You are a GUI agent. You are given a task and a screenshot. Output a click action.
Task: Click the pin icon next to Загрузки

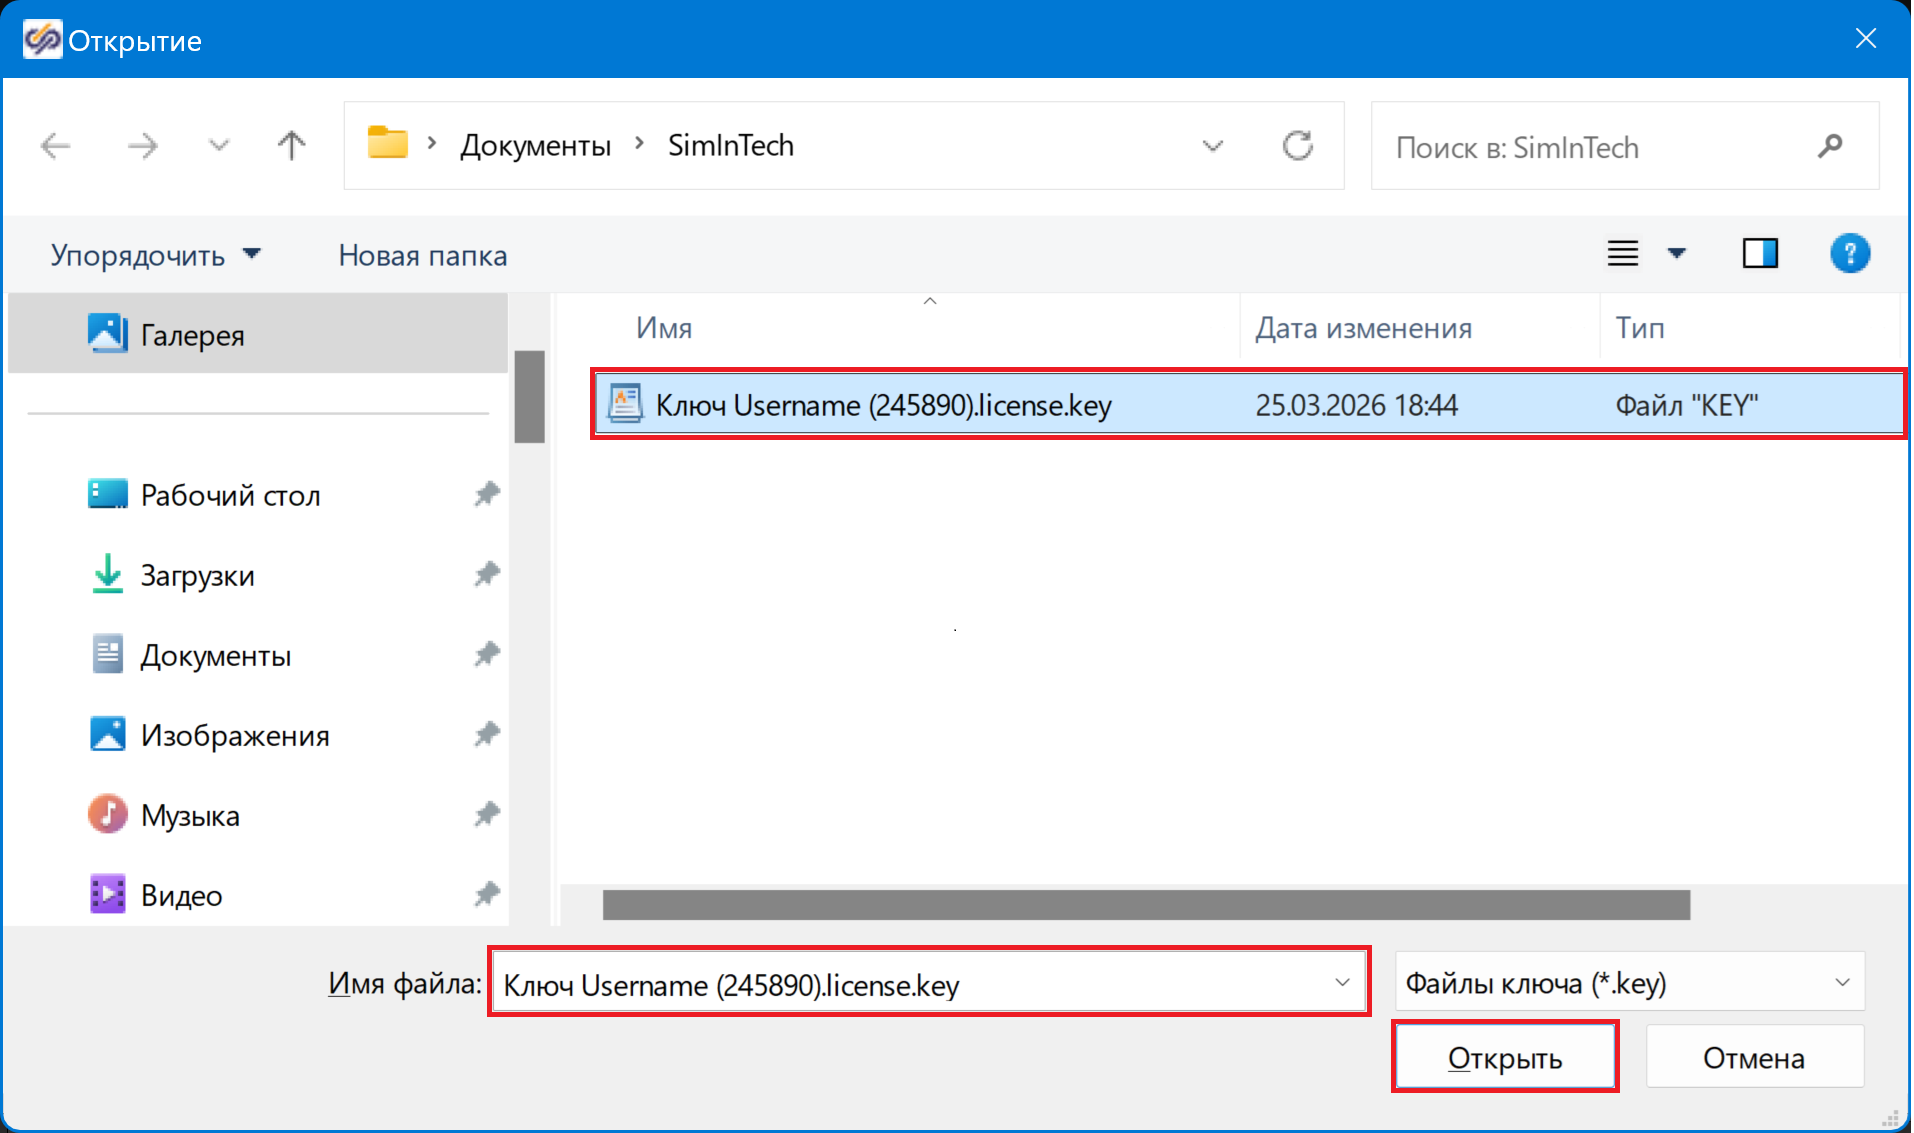(487, 574)
